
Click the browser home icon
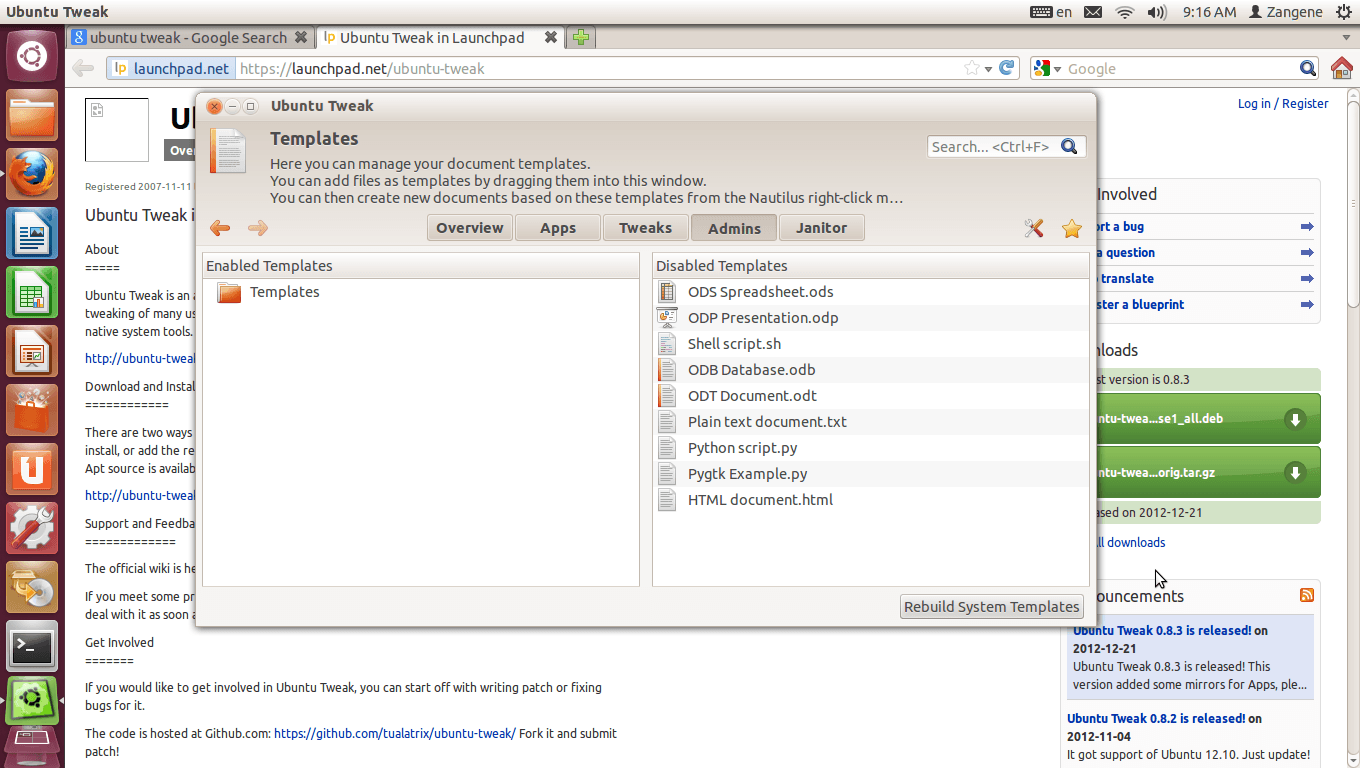pos(1341,68)
